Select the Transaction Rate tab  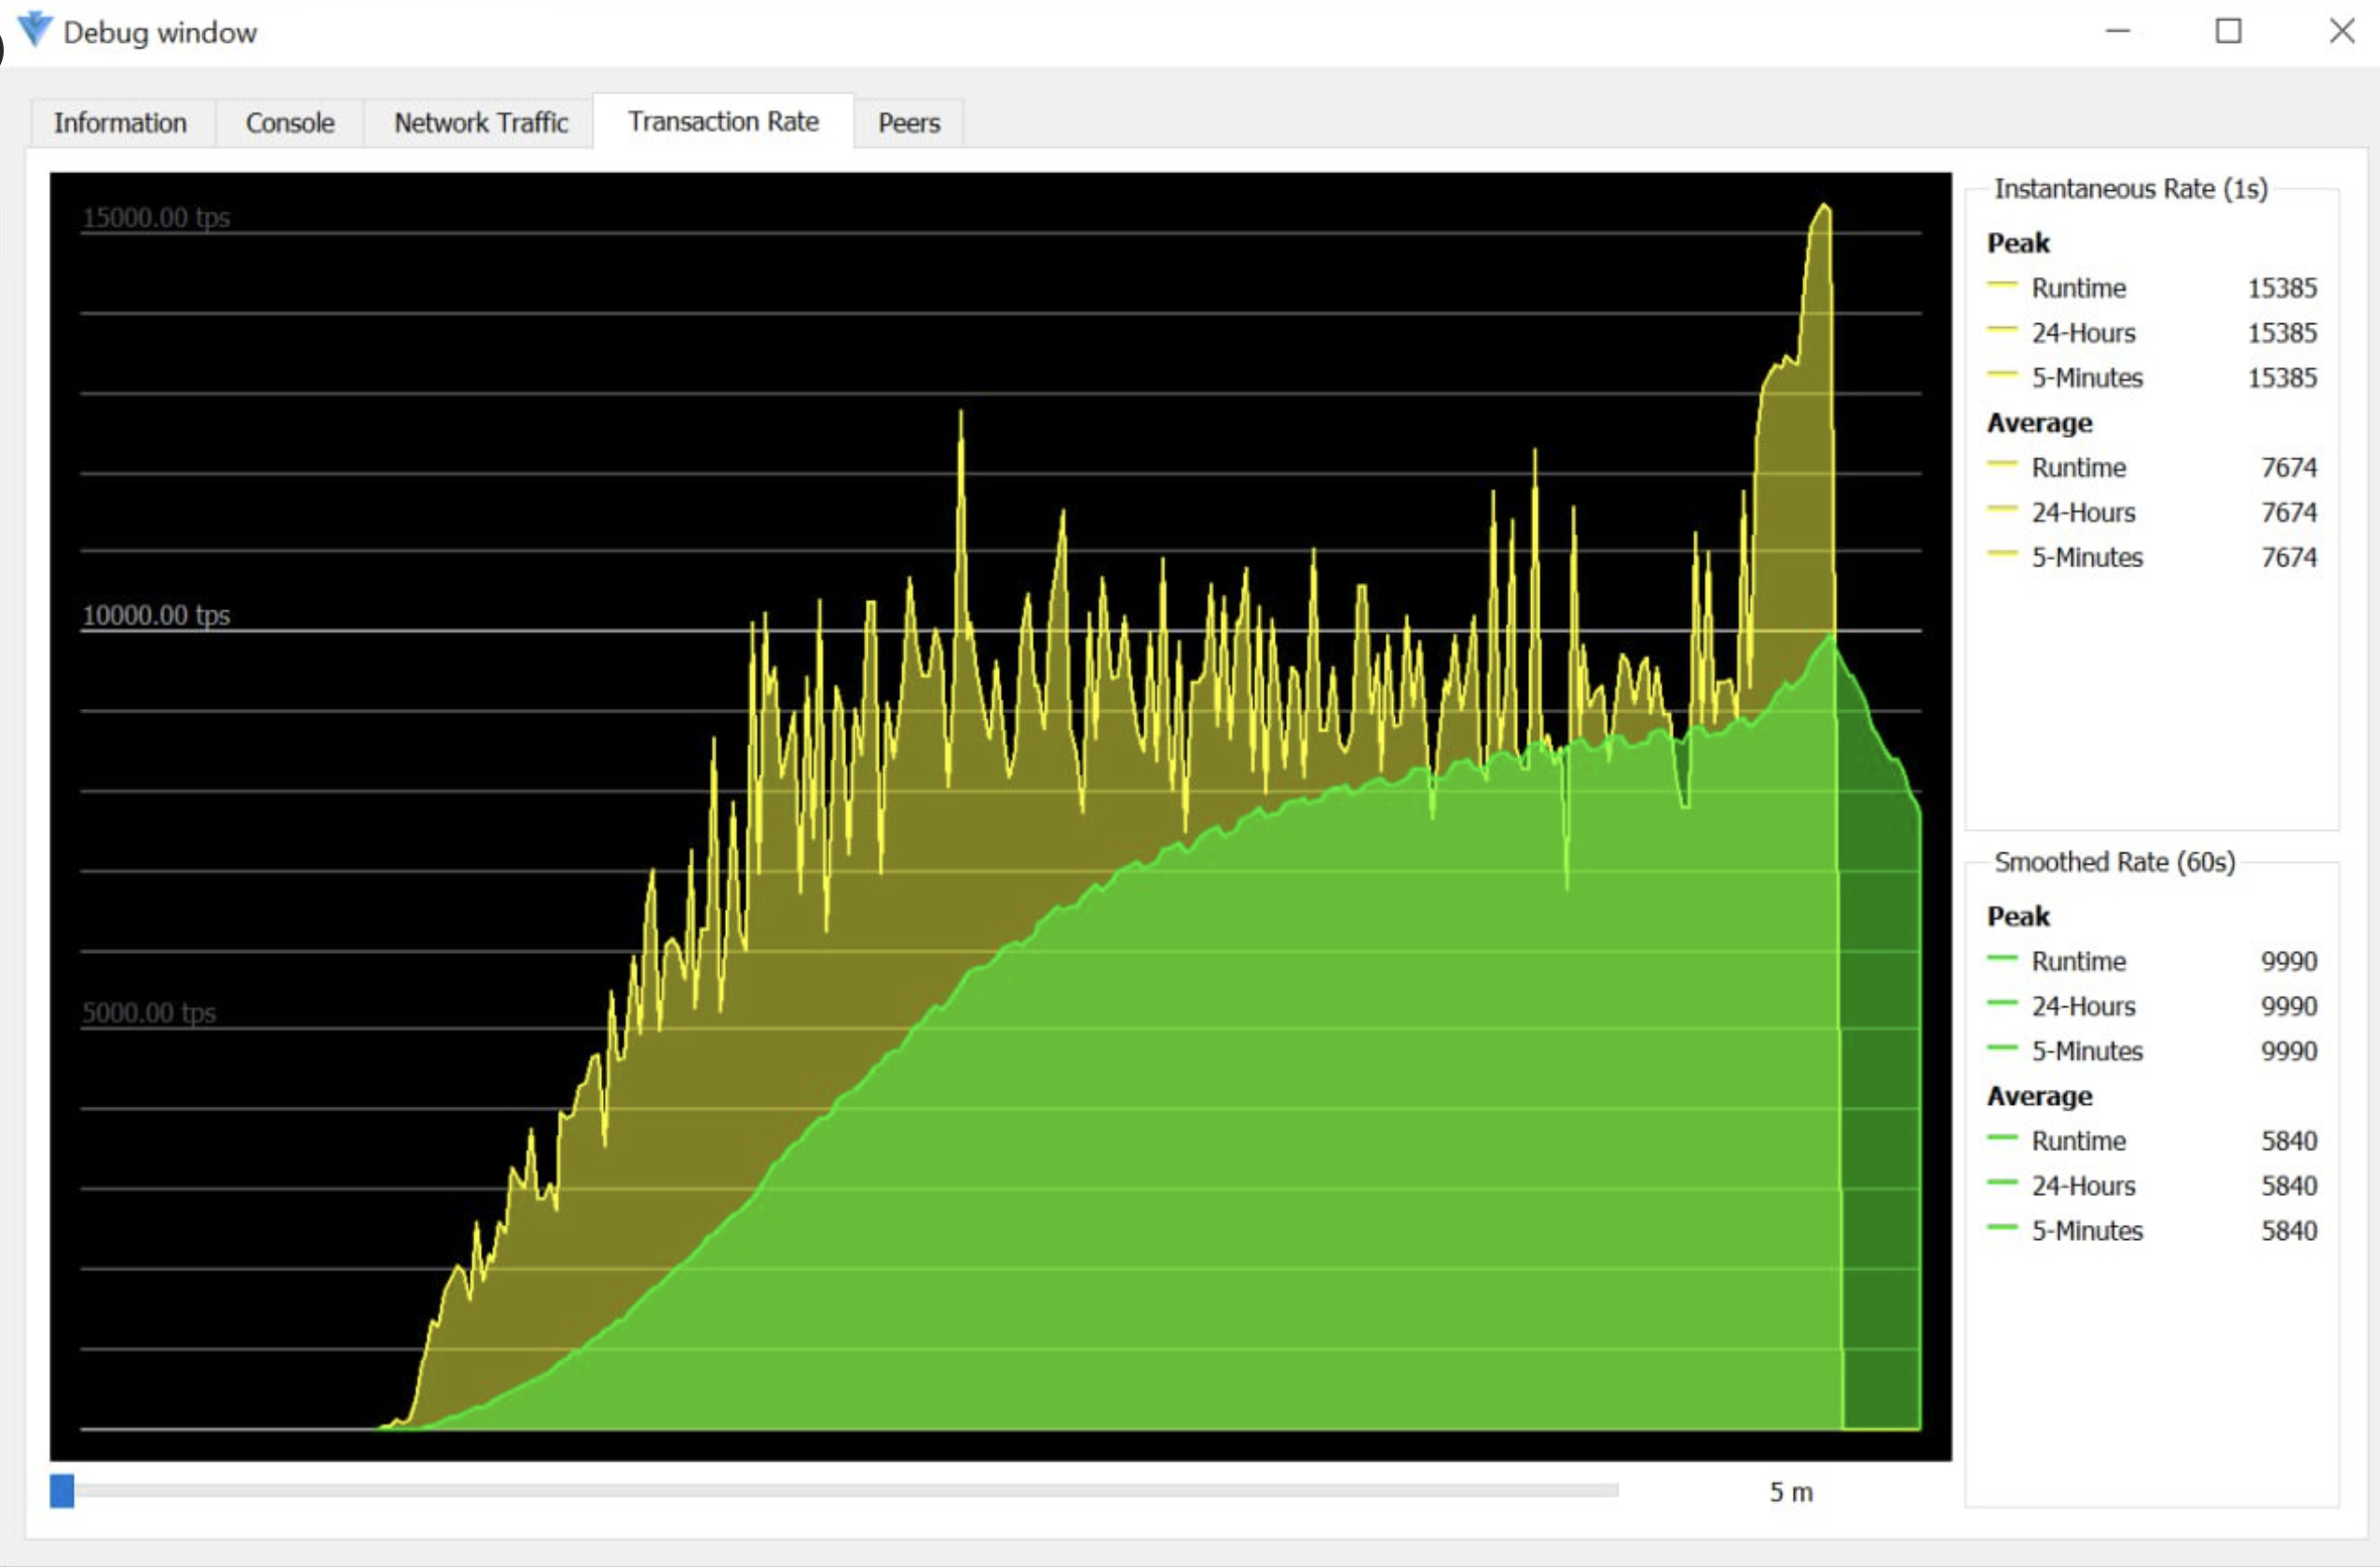723,121
